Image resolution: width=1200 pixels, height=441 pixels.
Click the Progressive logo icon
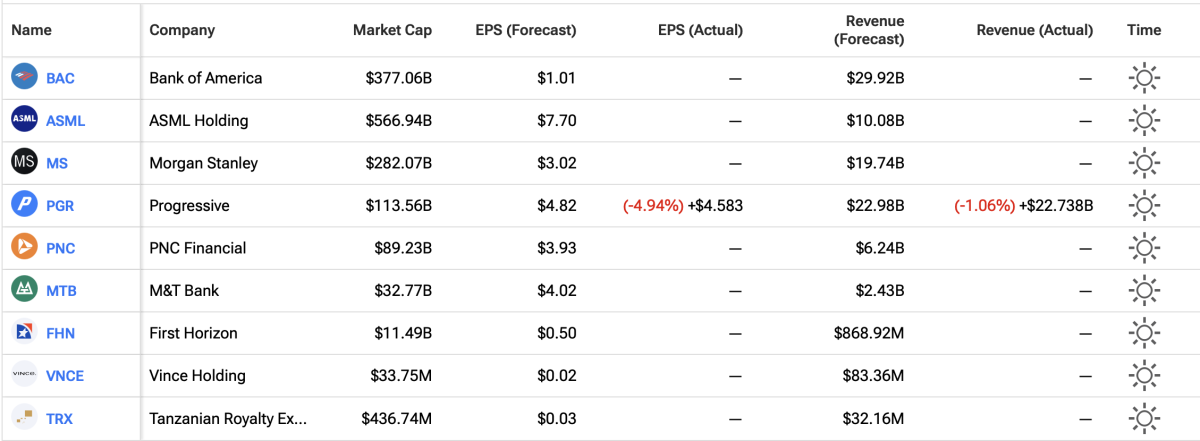tap(24, 205)
